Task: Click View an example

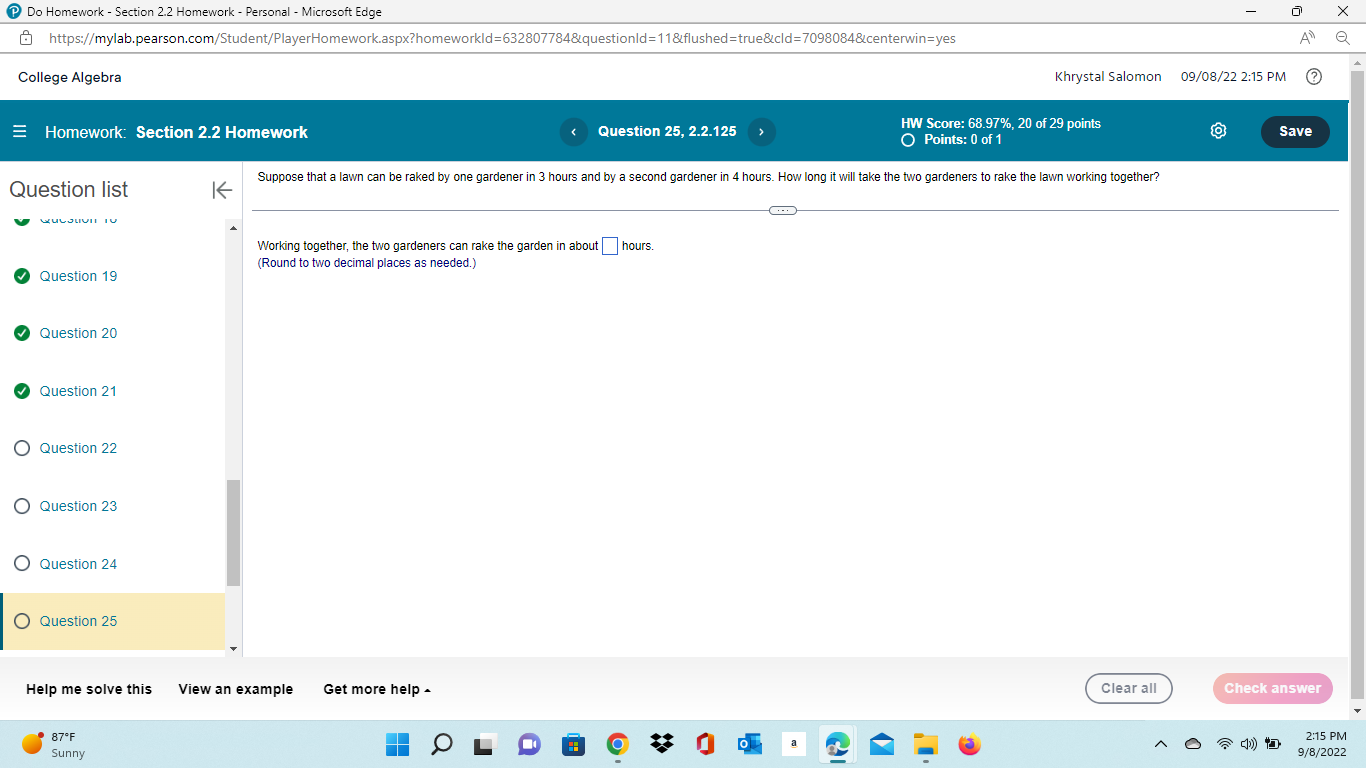Action: click(x=236, y=689)
